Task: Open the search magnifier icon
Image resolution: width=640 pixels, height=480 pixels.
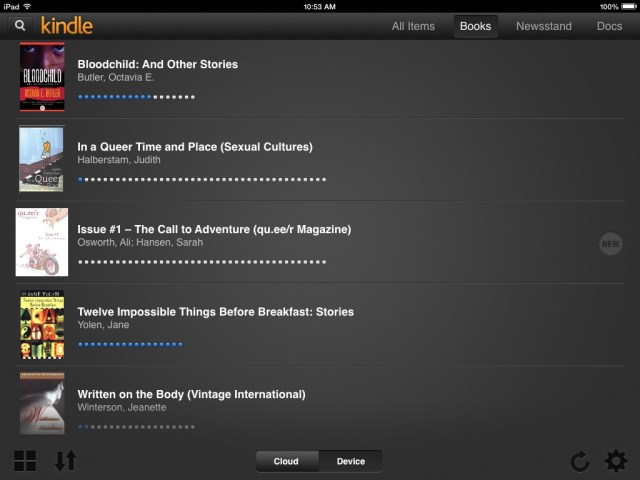Action: pyautogui.click(x=20, y=26)
